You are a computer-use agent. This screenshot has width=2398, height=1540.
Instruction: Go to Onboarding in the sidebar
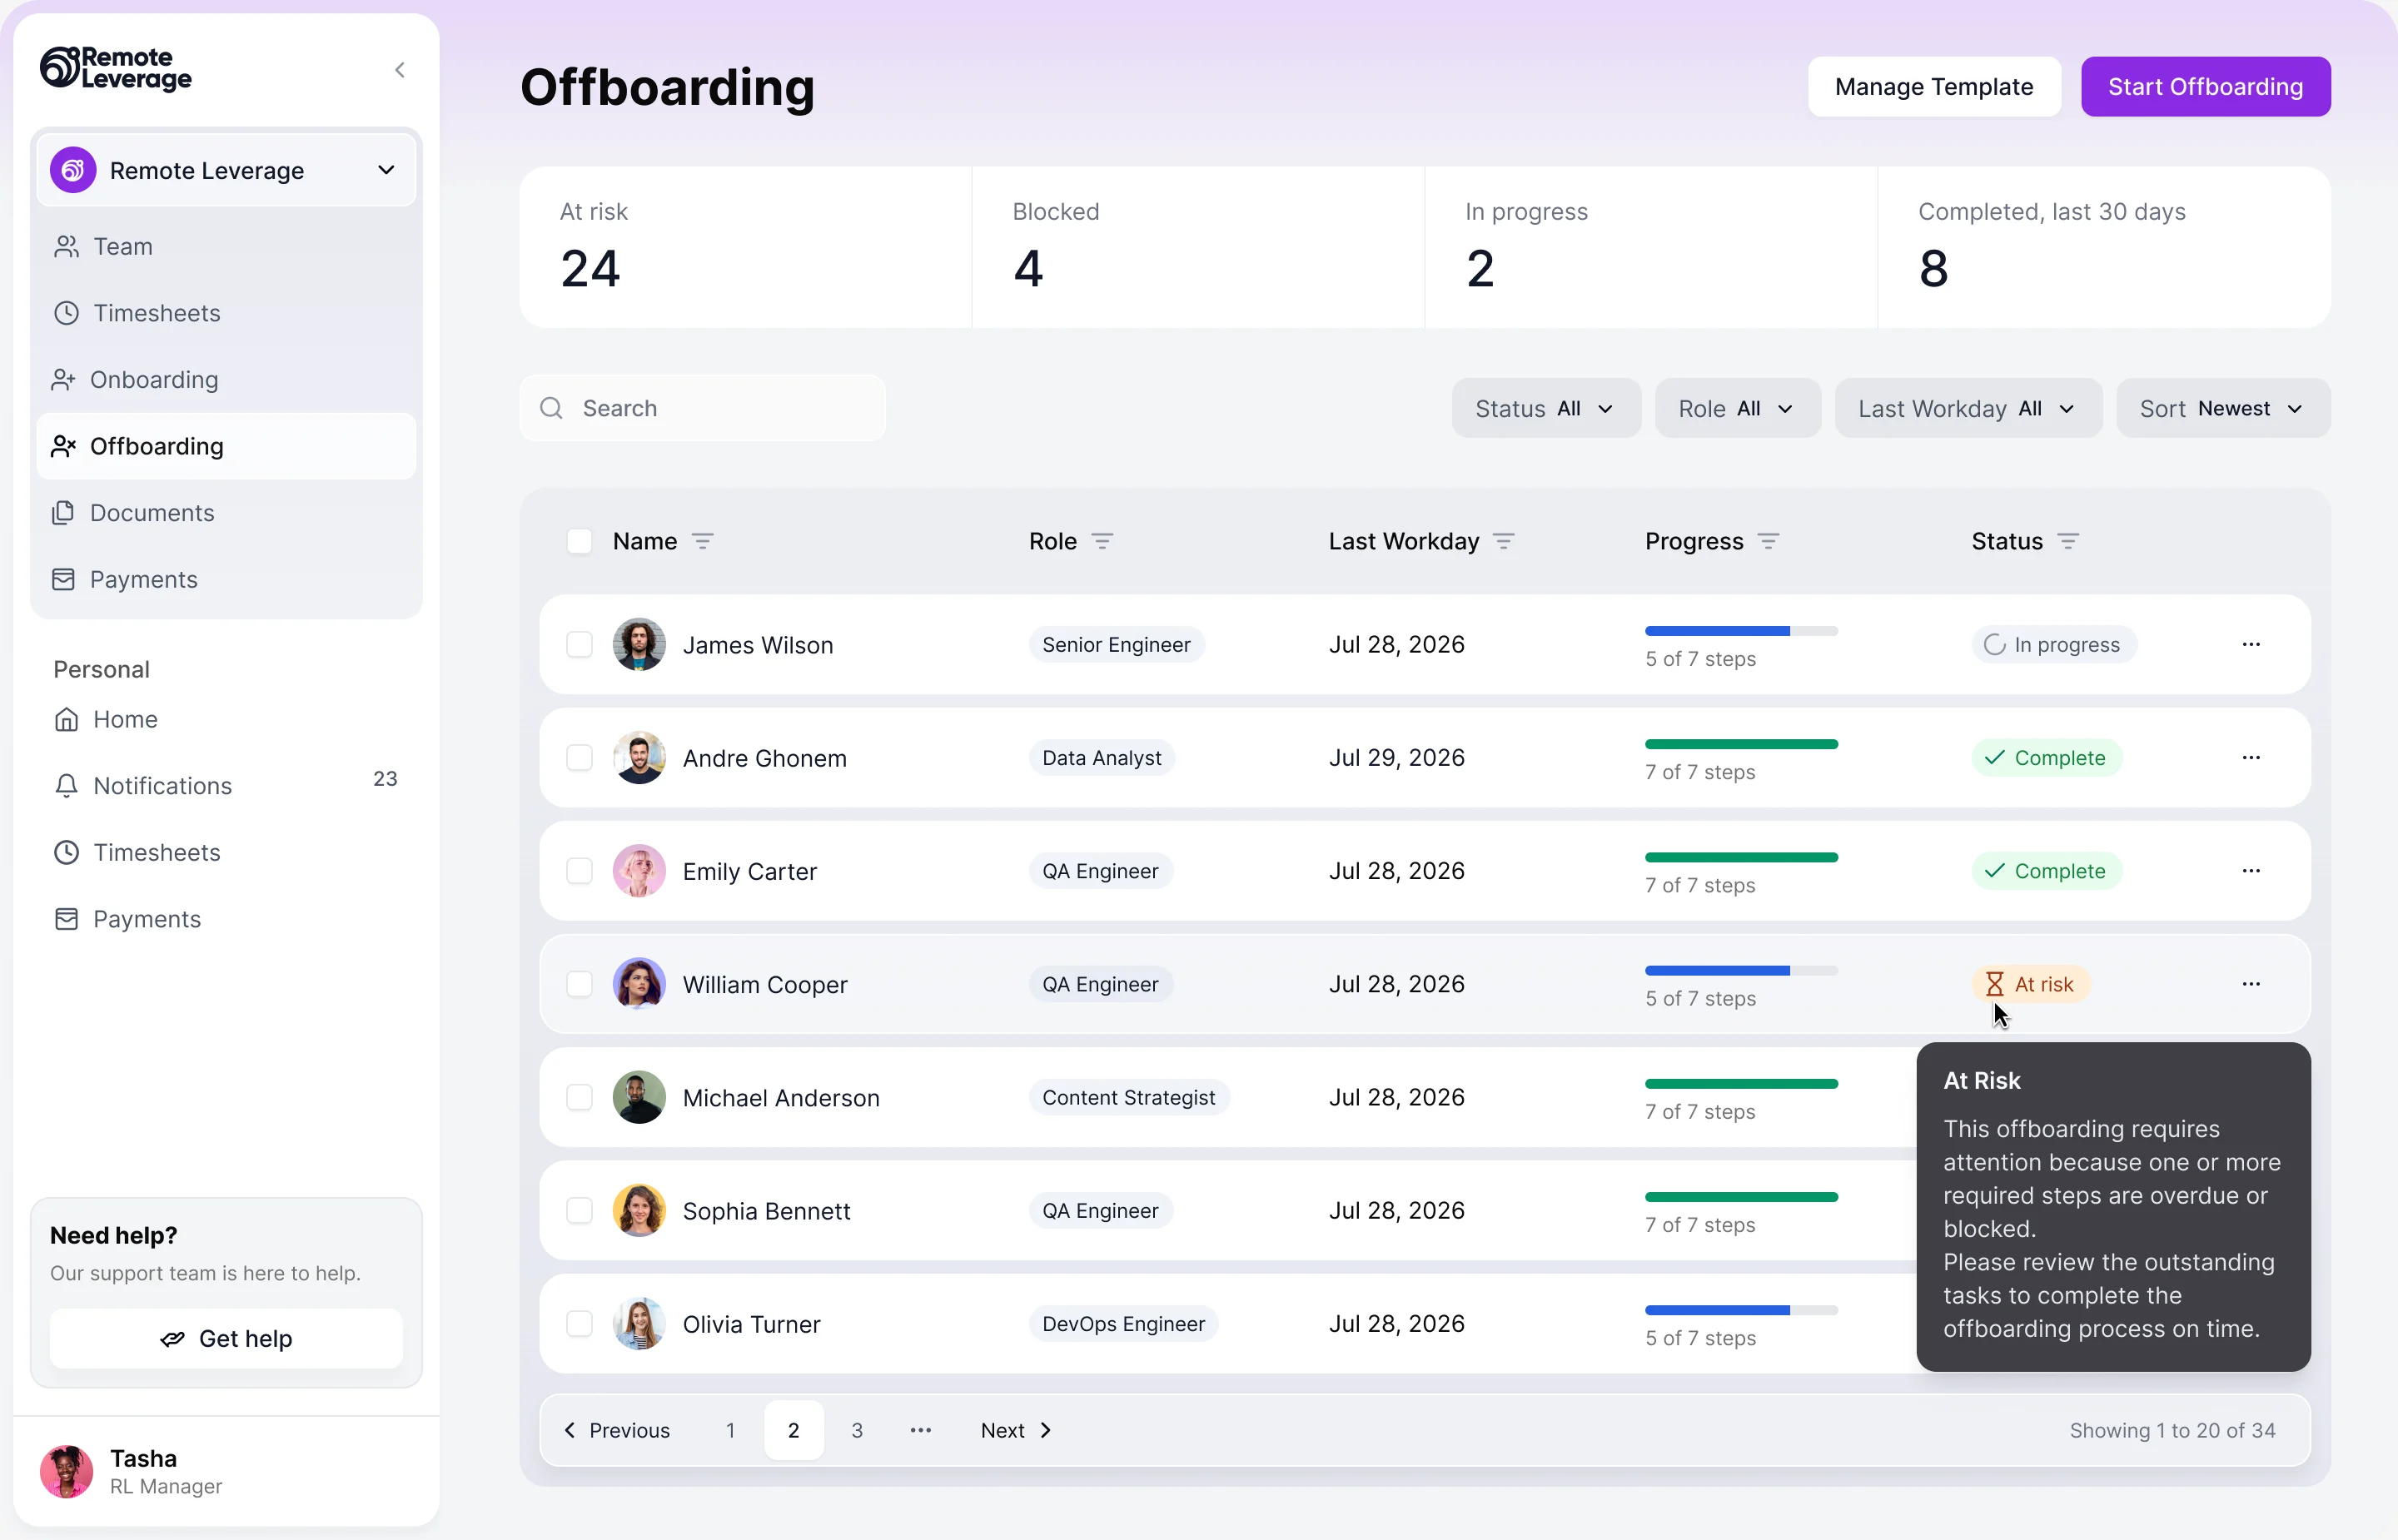tap(226, 379)
